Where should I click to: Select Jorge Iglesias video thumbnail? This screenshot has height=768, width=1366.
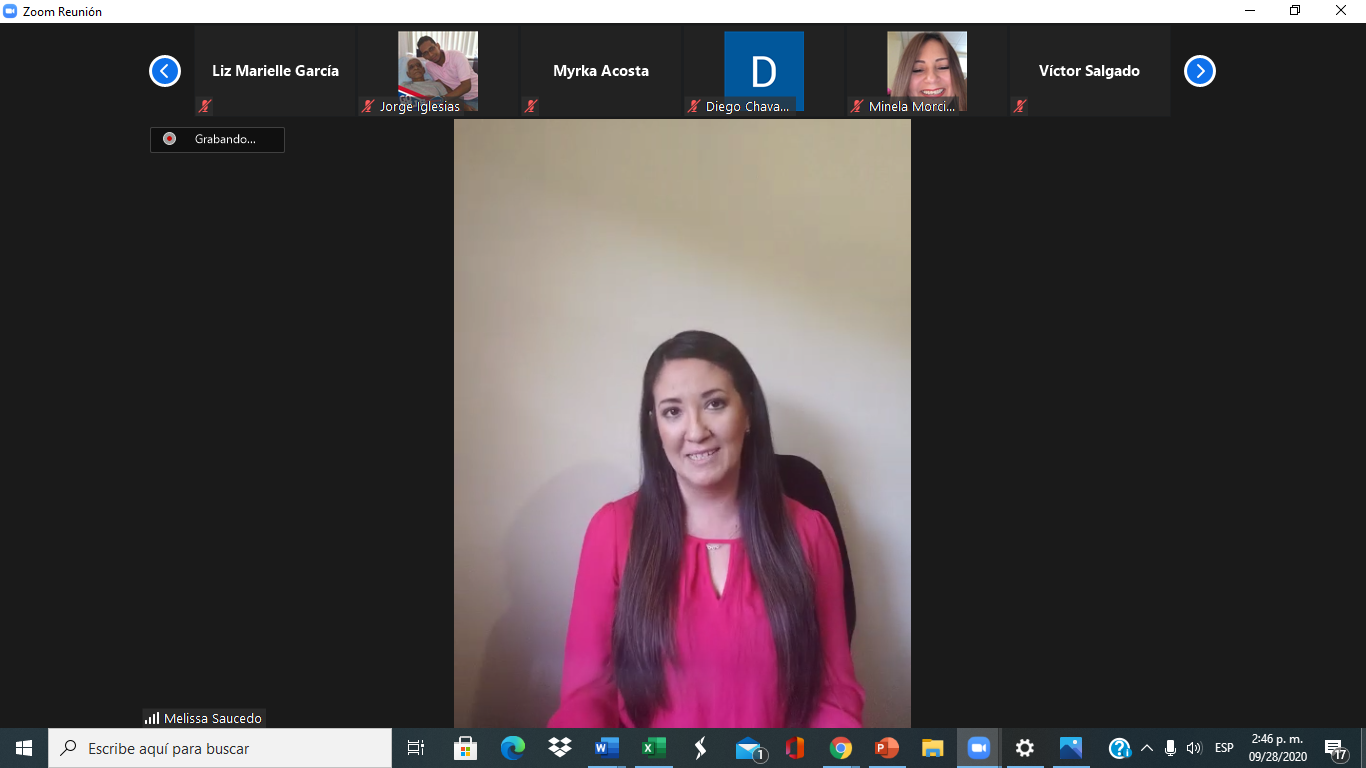(438, 71)
